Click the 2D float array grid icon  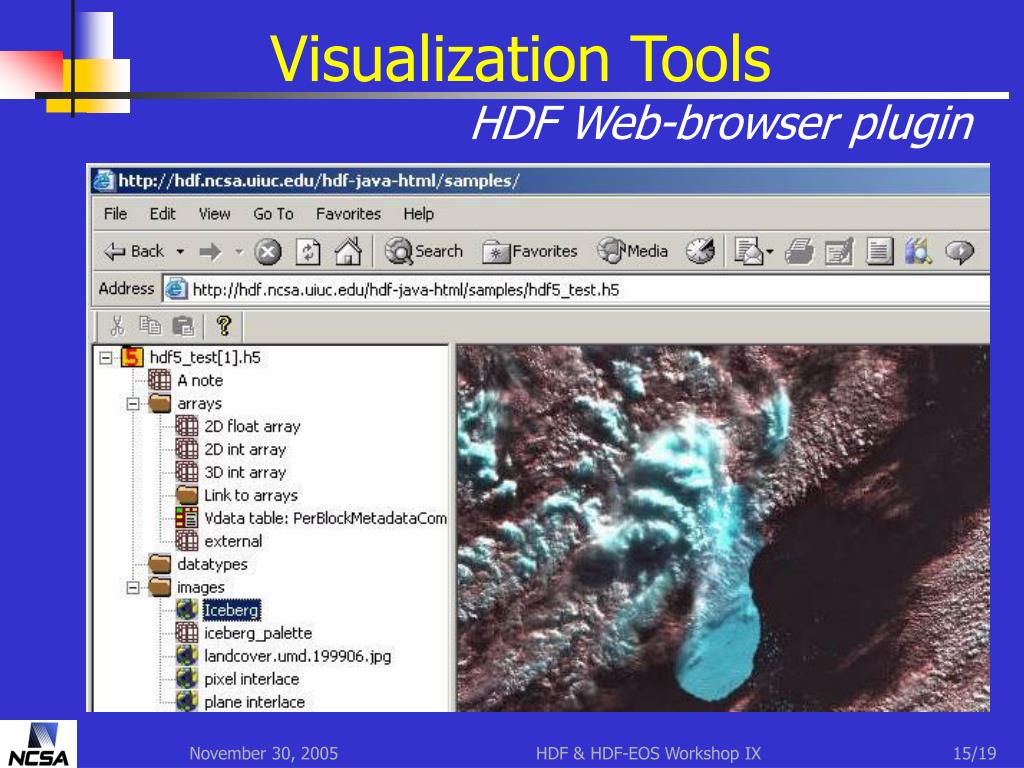tap(187, 426)
